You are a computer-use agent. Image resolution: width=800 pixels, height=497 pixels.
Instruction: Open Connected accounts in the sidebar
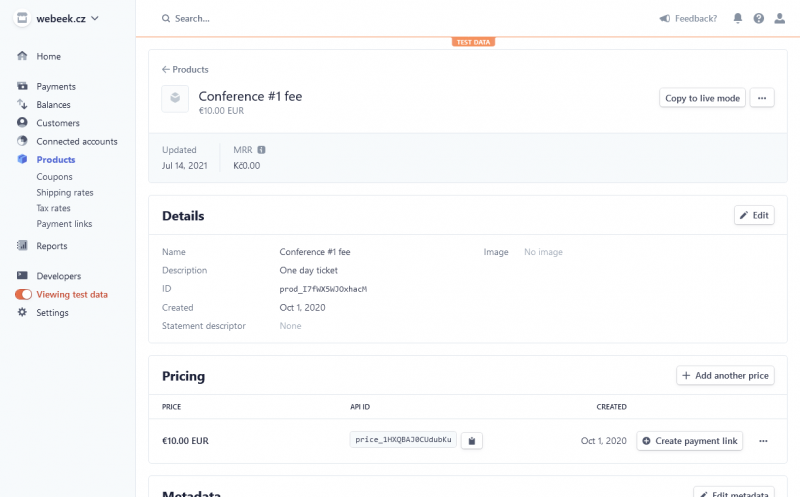pos(77,141)
